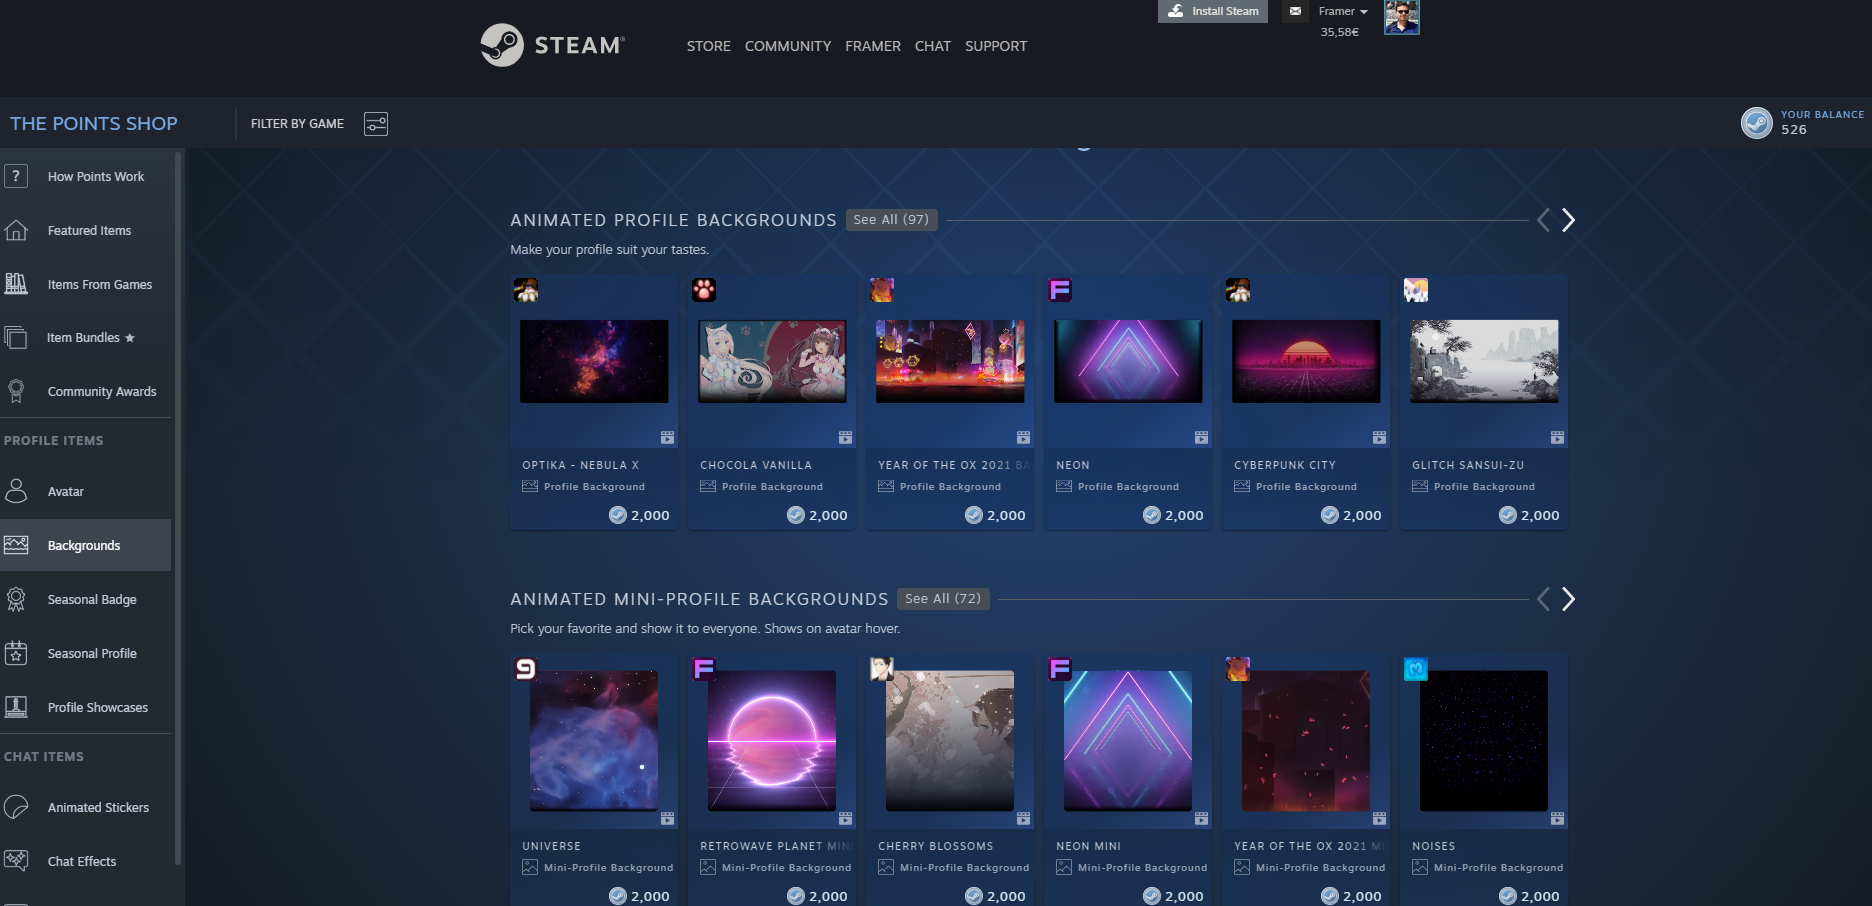The width and height of the screenshot is (1872, 906).
Task: Show previous animated profile backgrounds
Action: coord(1543,220)
